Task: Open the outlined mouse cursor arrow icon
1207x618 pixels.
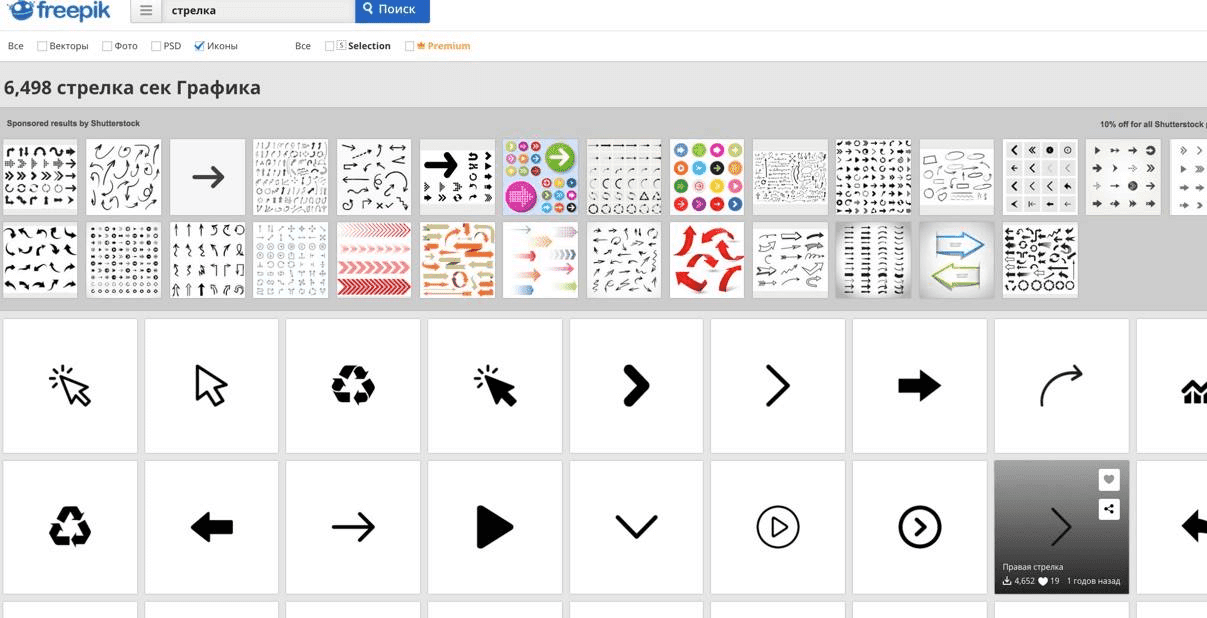Action: point(211,385)
